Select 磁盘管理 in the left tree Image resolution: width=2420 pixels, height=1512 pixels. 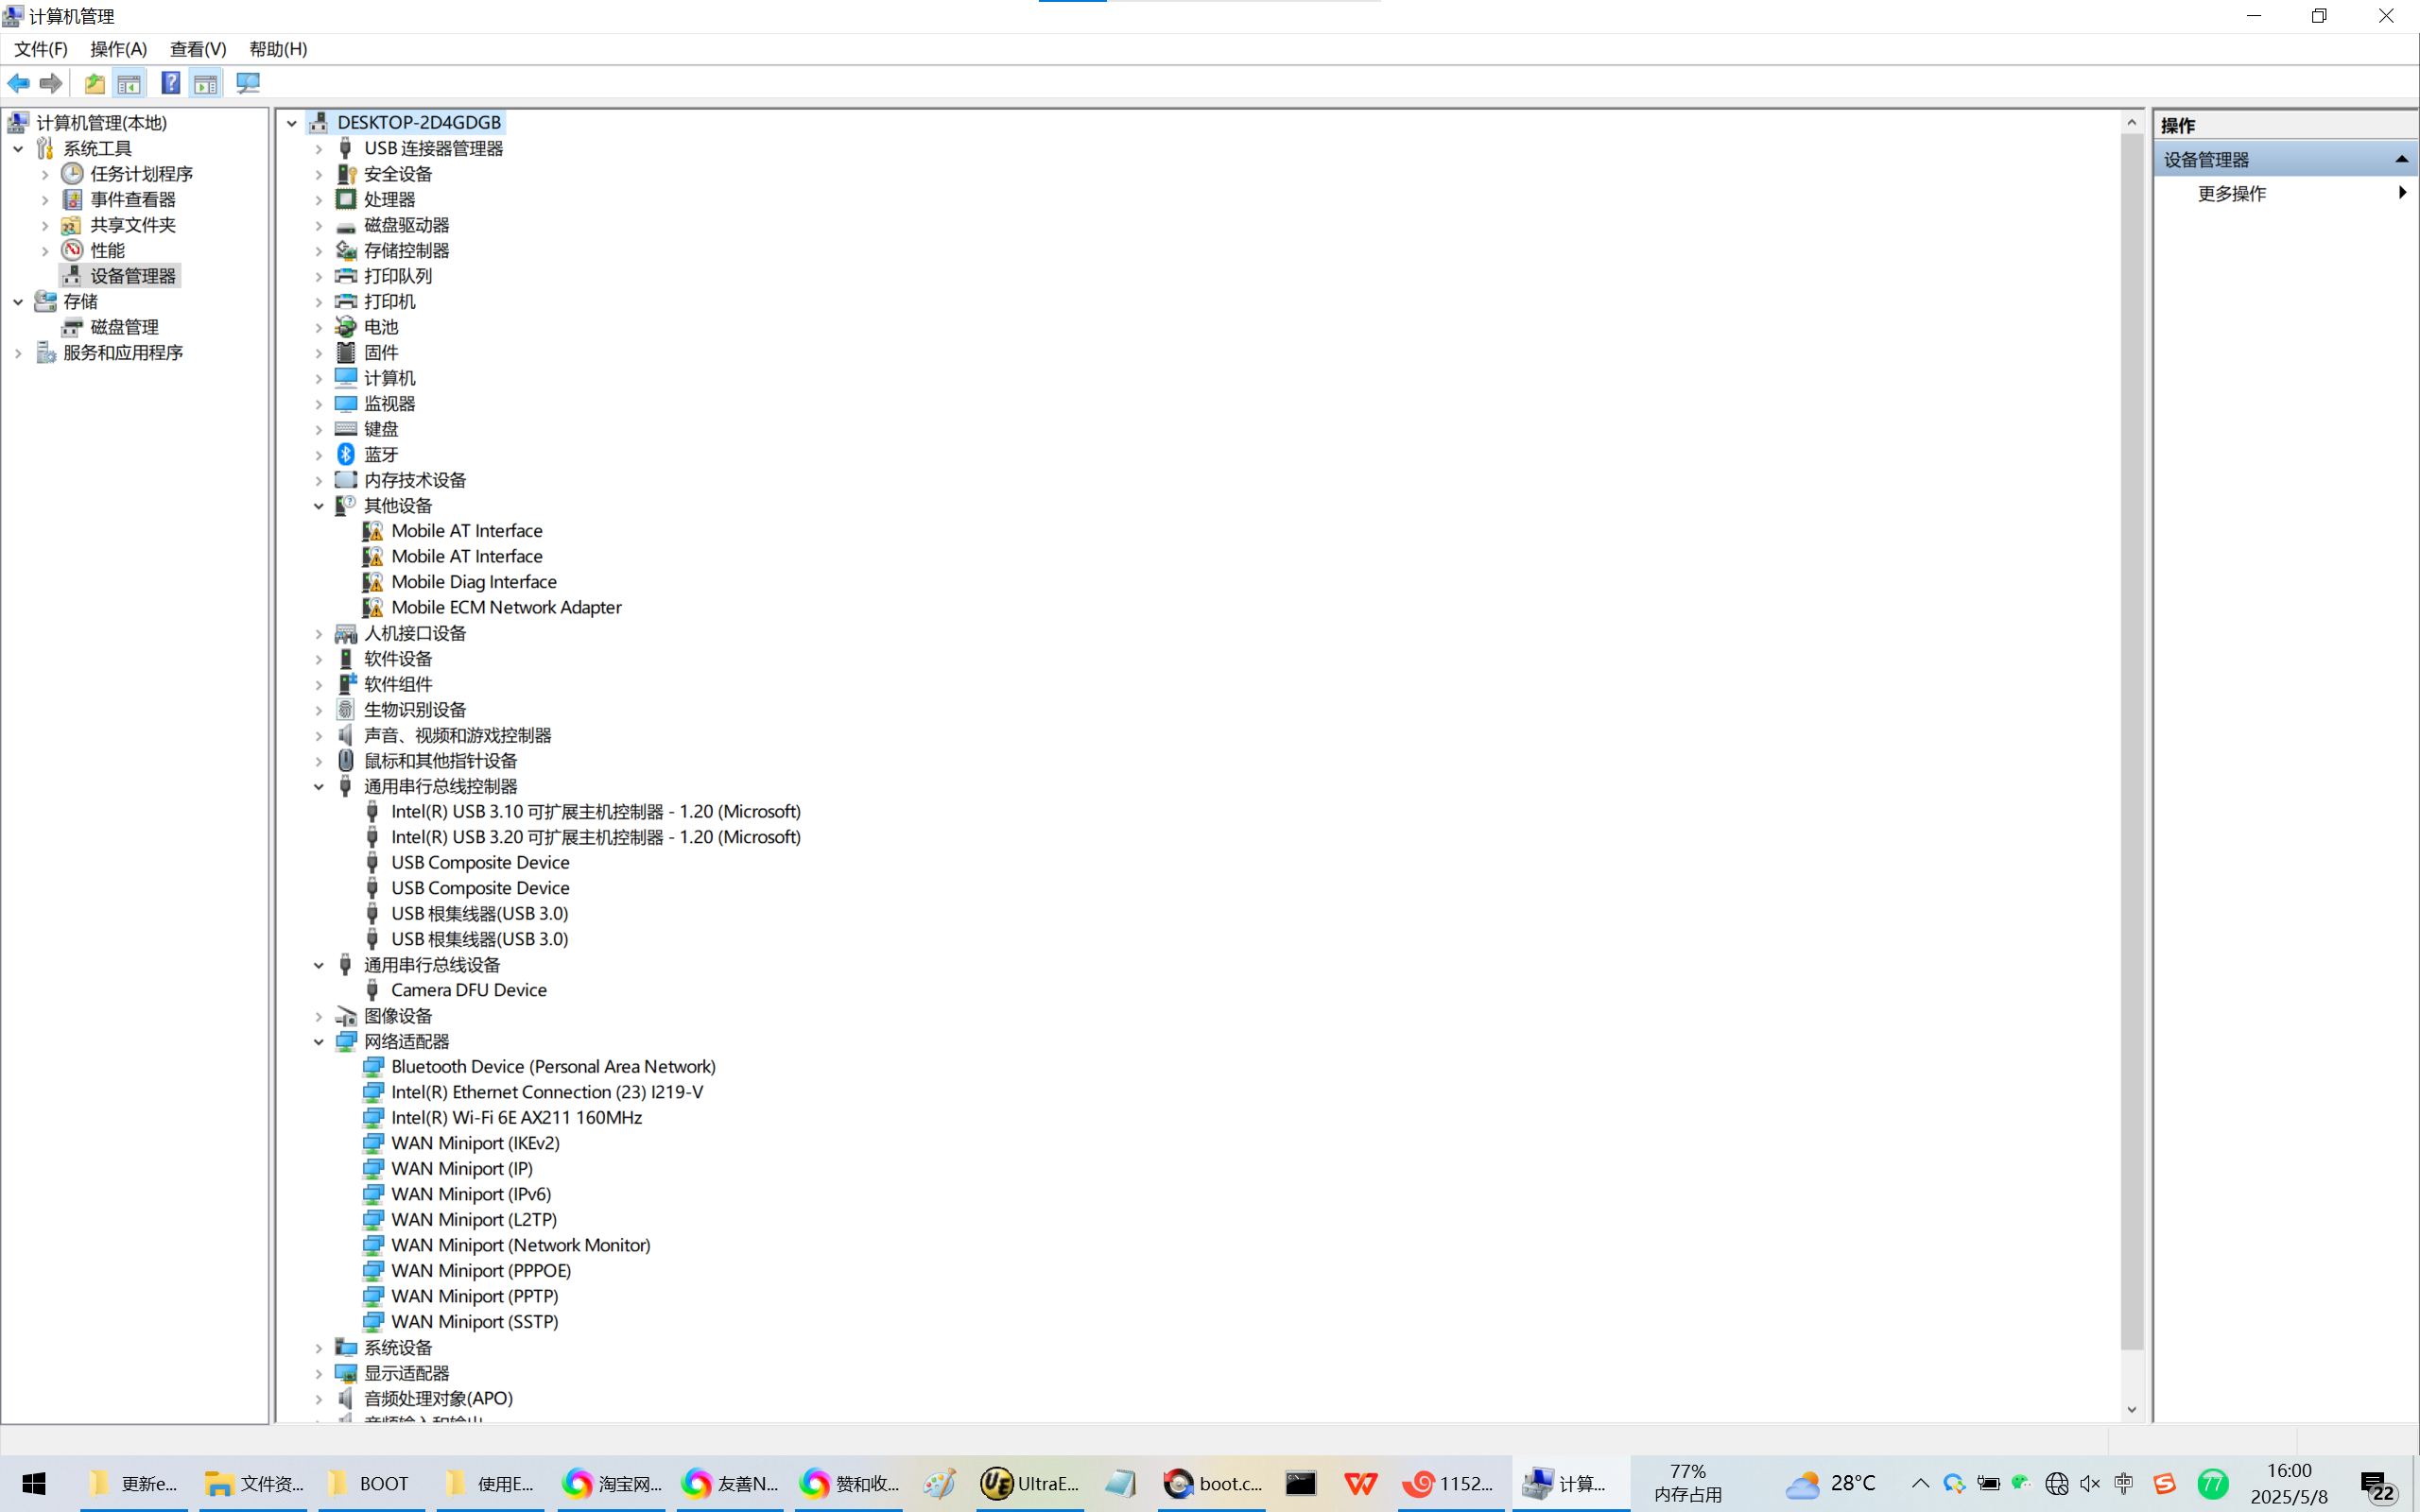pyautogui.click(x=124, y=327)
